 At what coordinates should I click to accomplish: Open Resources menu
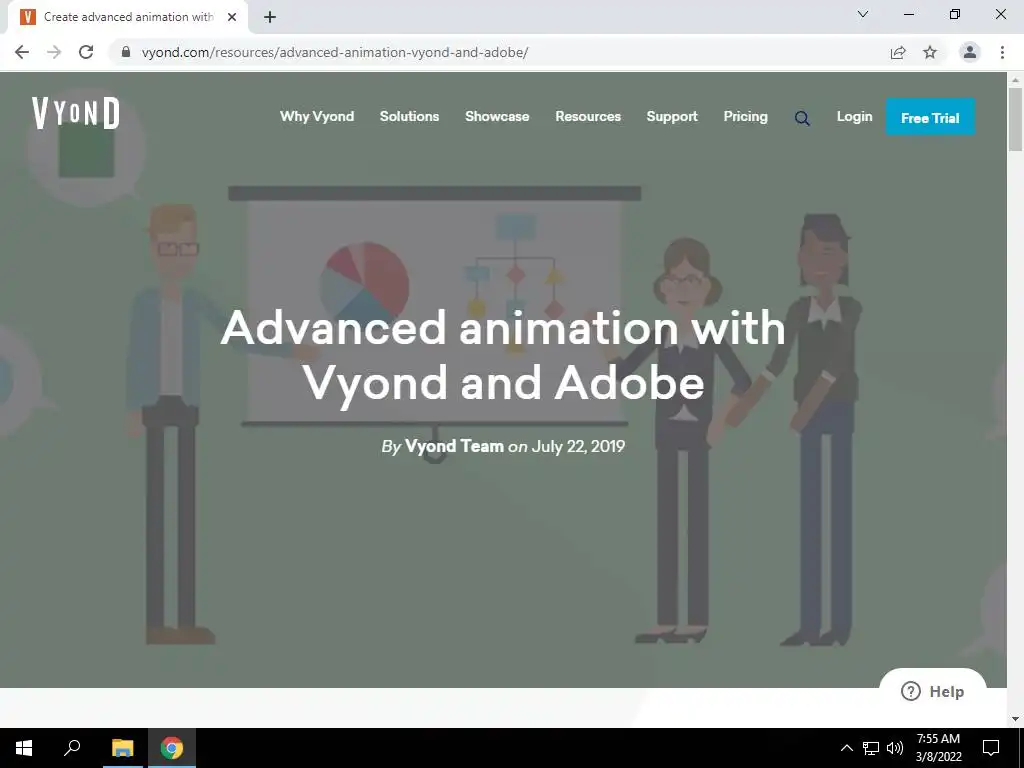click(x=588, y=116)
